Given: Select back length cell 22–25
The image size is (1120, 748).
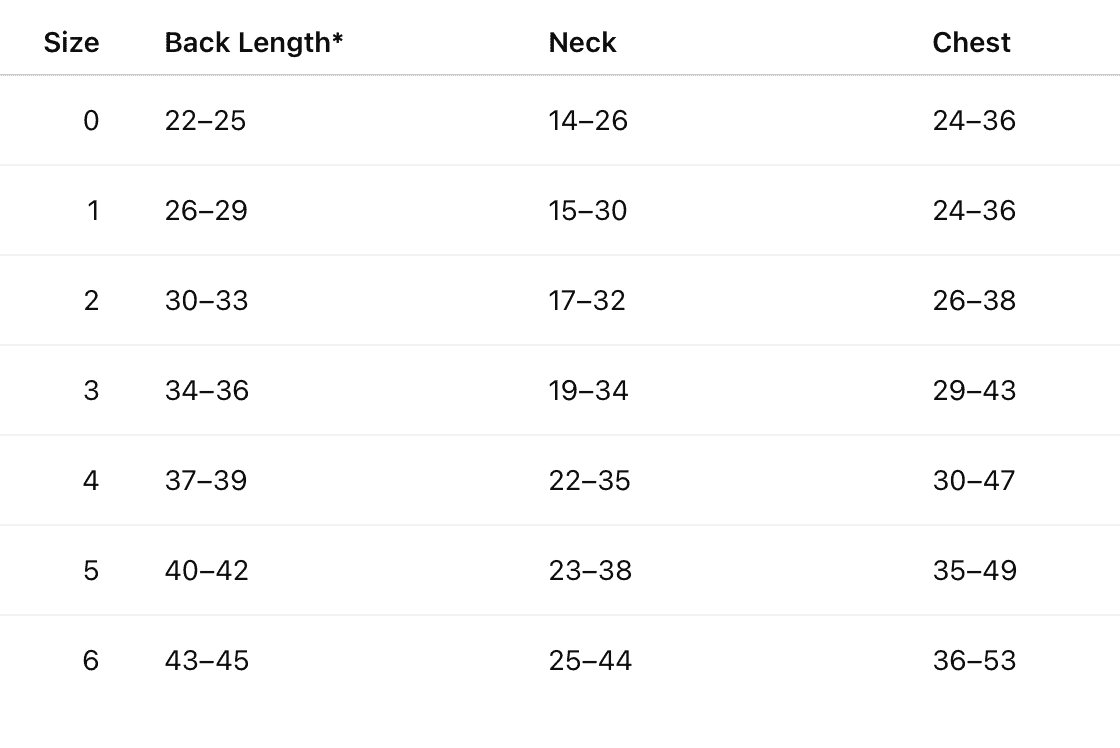Looking at the screenshot, I should coord(205,121).
